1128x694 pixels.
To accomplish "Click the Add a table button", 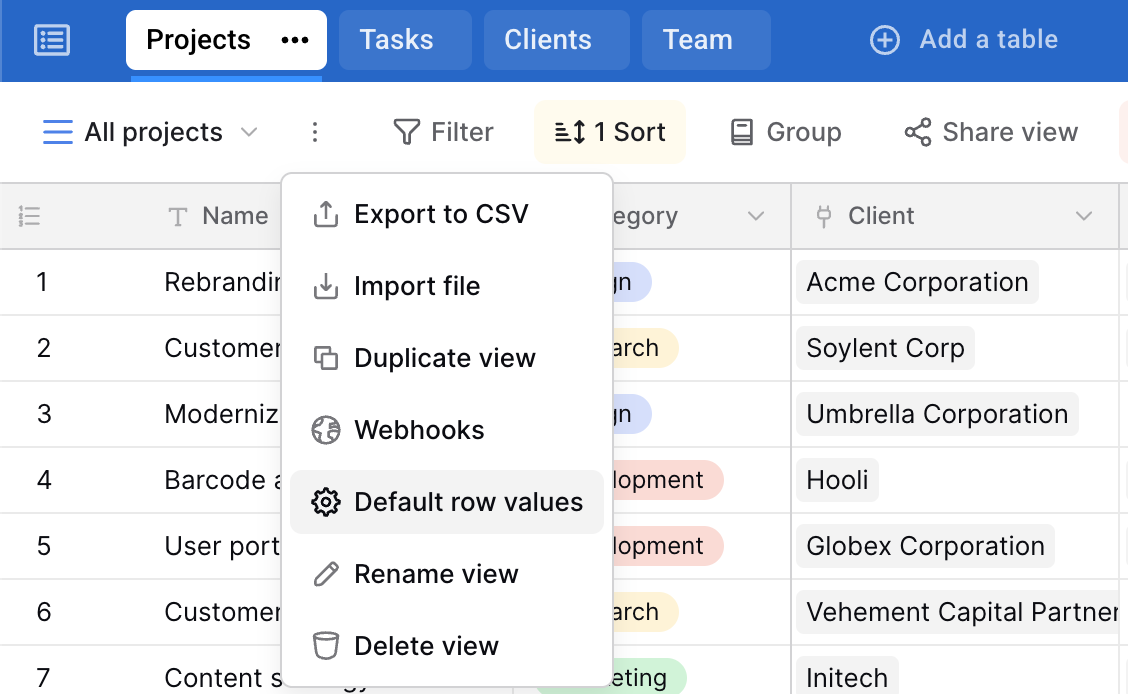I will click(x=964, y=40).
